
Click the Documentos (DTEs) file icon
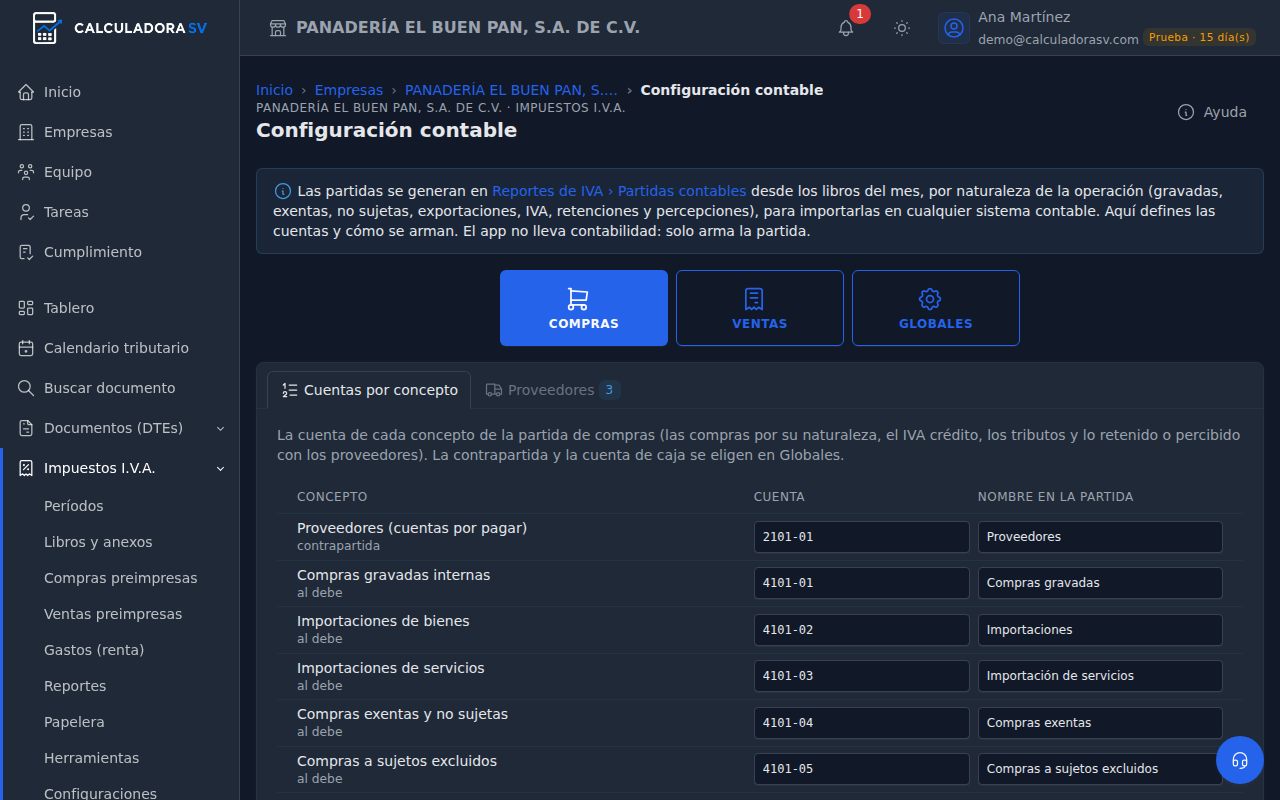[x=26, y=428]
